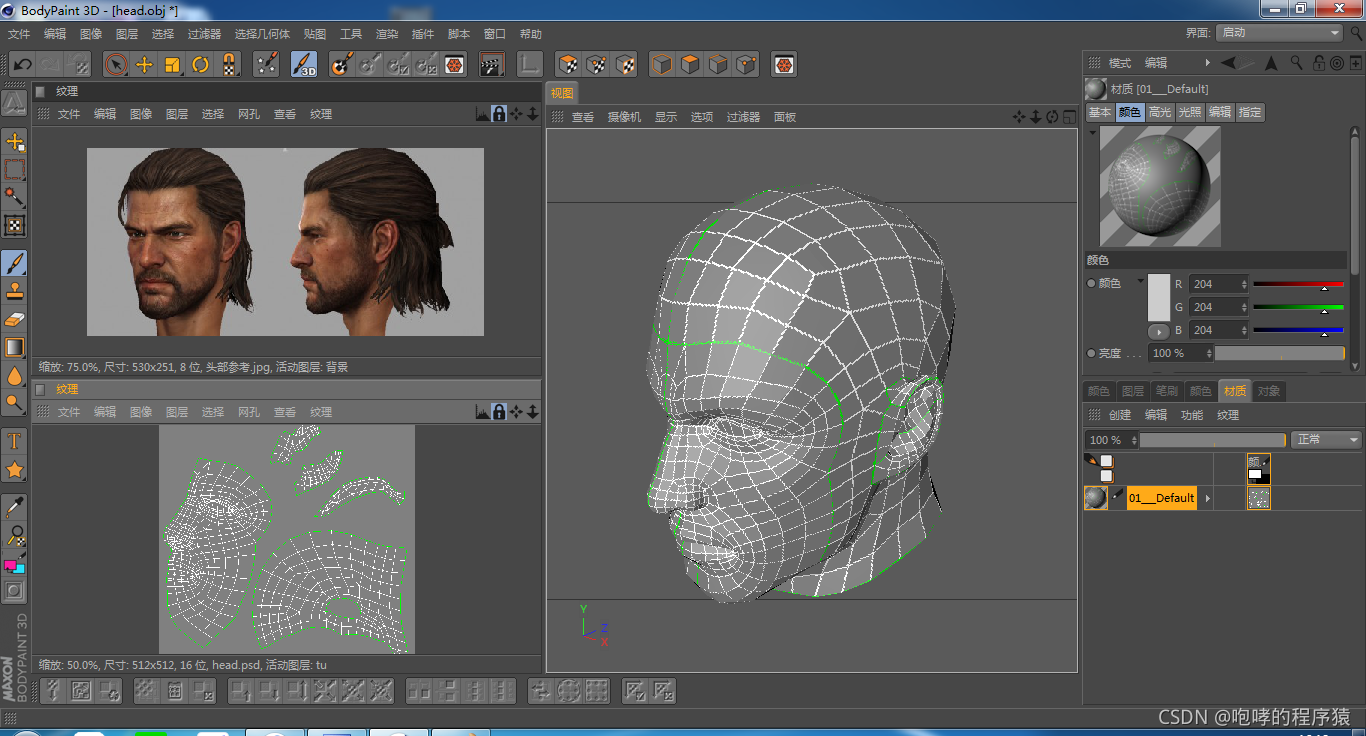The image size is (1366, 736).
Task: Select the Move tool in the top toolbar
Action: tap(144, 65)
